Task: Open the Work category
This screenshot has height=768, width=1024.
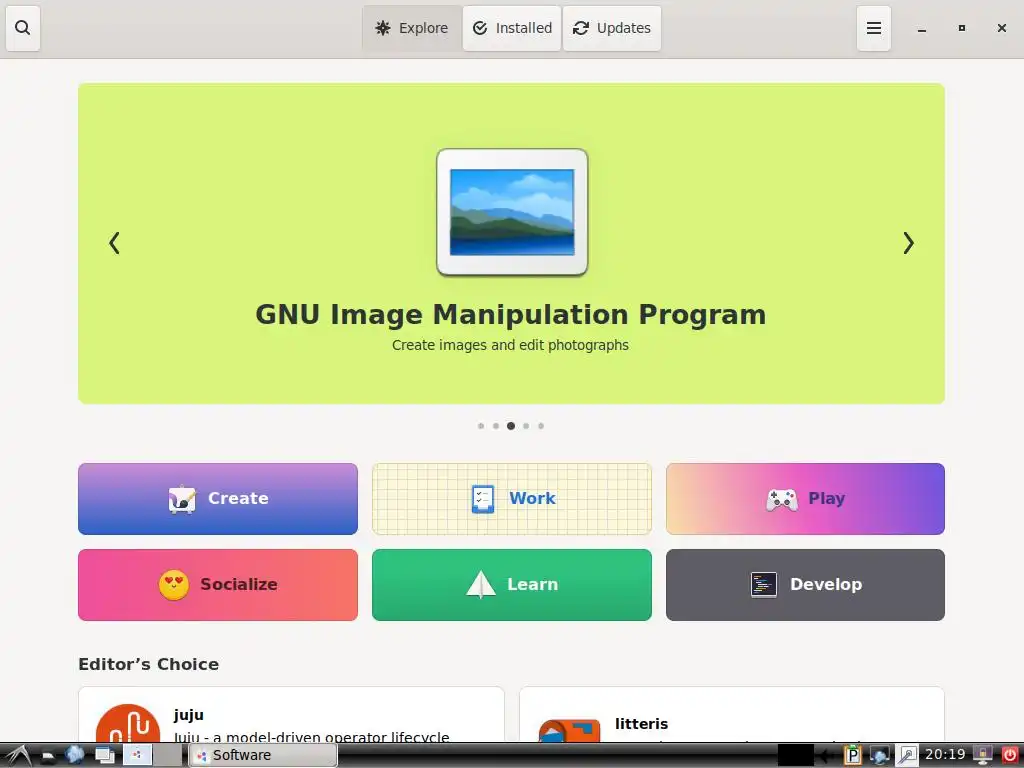Action: coord(512,499)
